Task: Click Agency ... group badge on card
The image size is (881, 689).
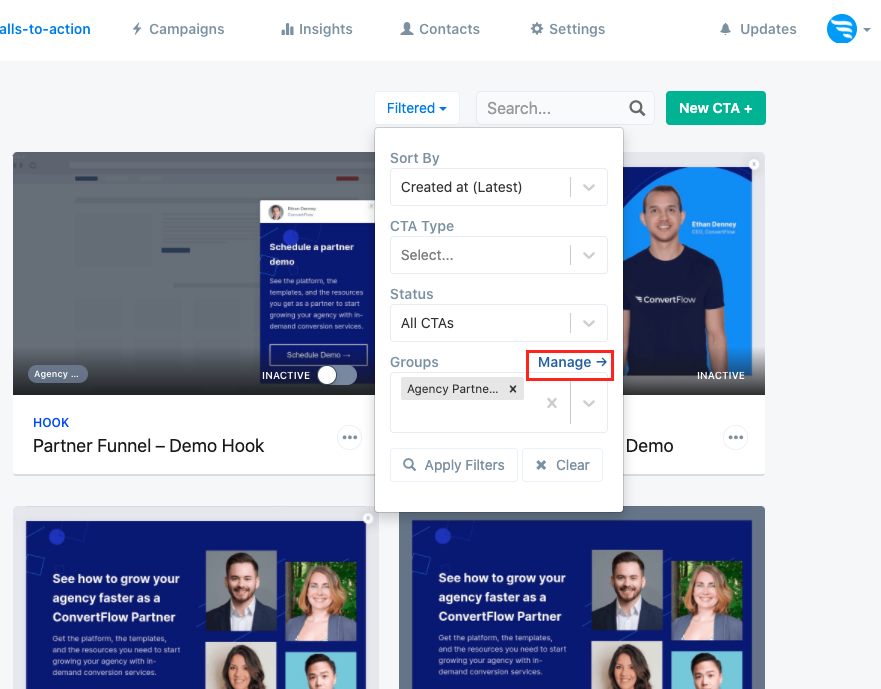Action: (x=58, y=374)
